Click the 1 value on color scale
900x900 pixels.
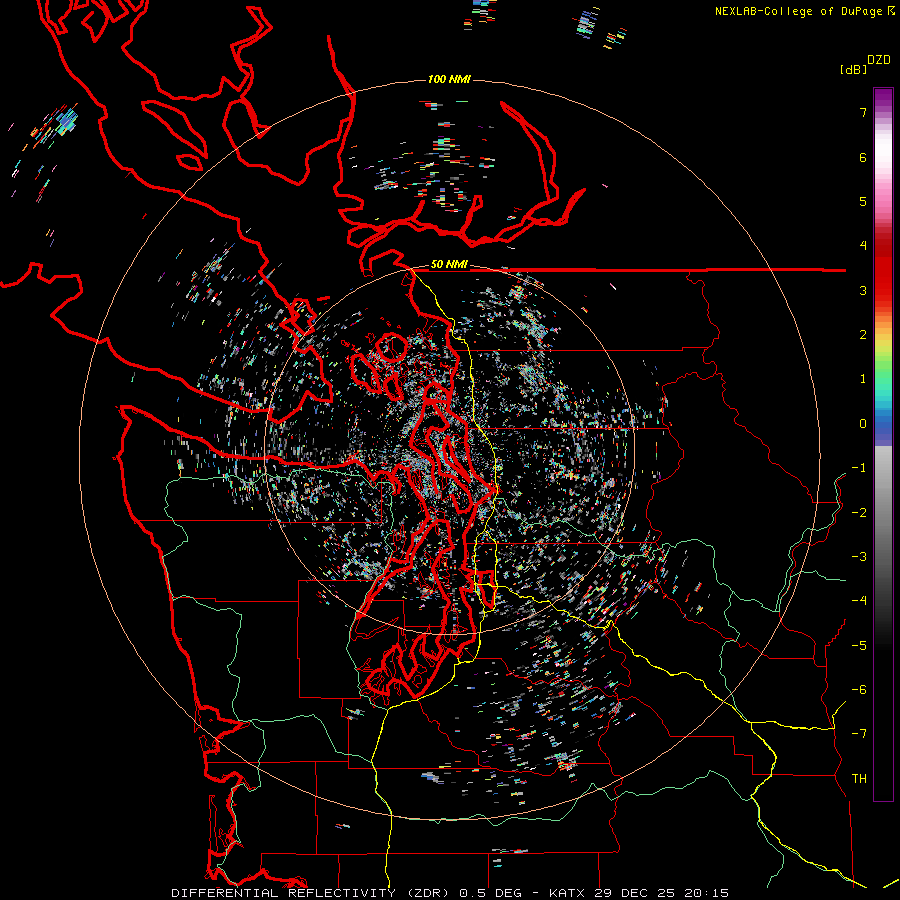point(863,379)
